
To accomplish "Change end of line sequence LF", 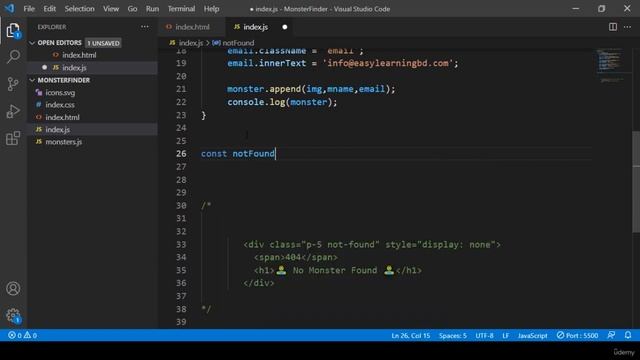I will (x=505, y=336).
